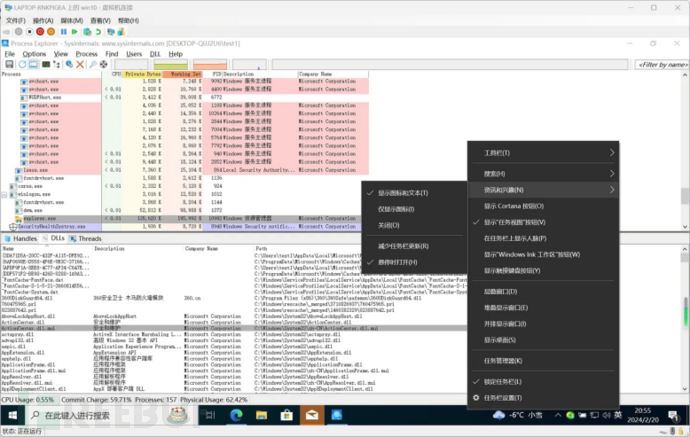Click the Refresh Now toolbar icon
690x437 pixels.
[21, 64]
